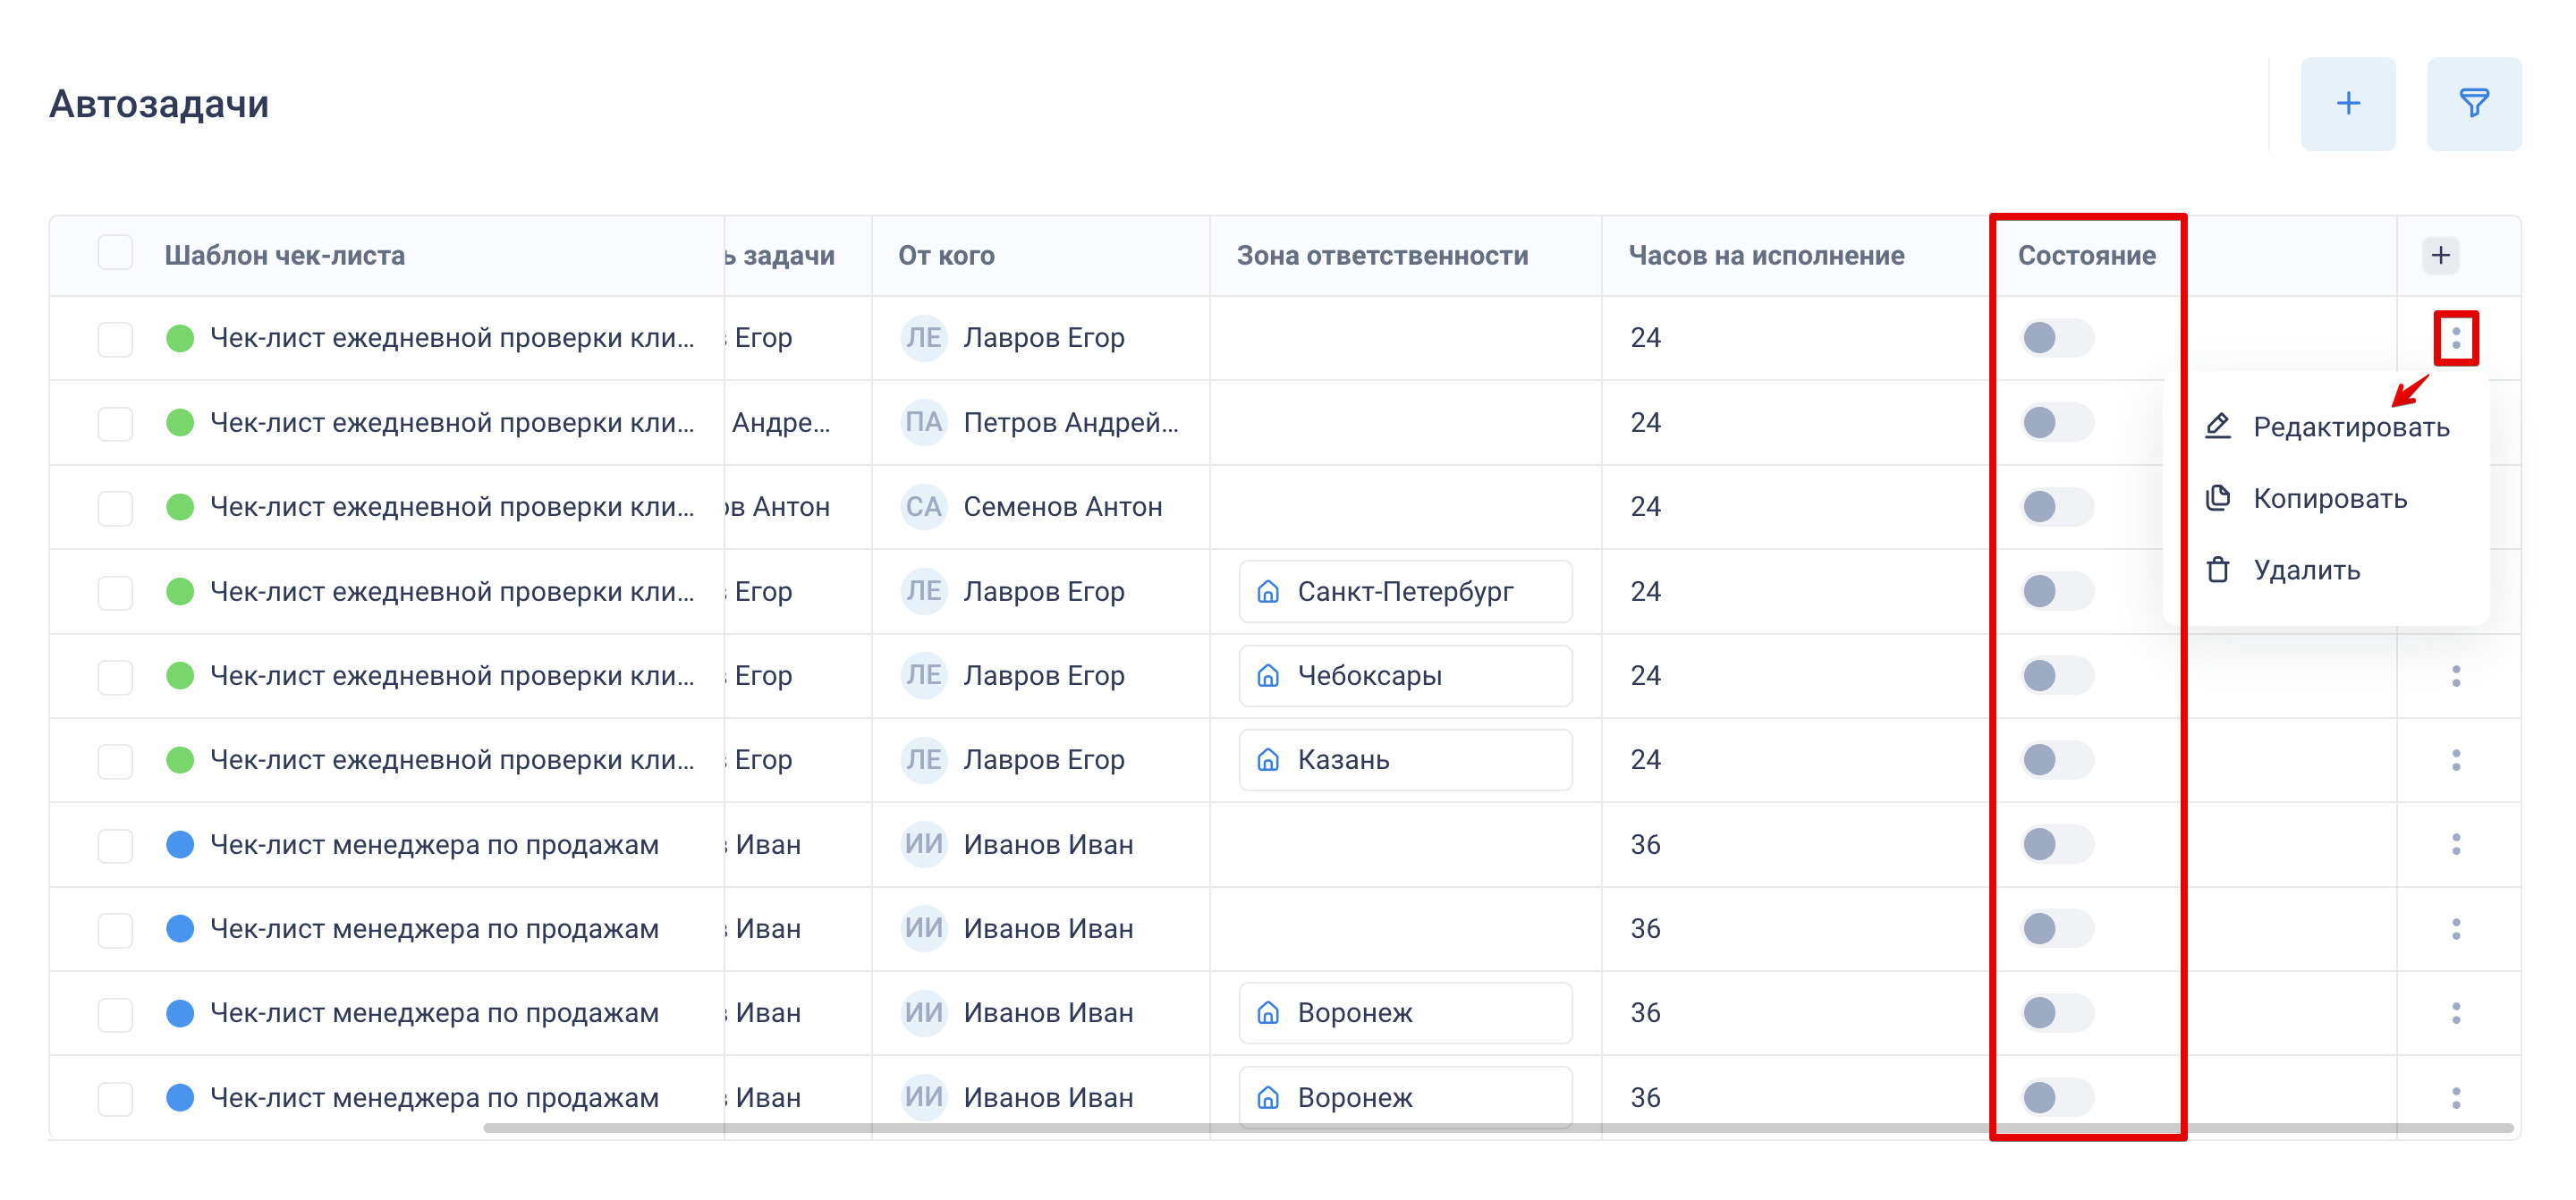Open the three-dot menu of the Чебоксары row
2576x1200 pixels.
(x=2455, y=676)
